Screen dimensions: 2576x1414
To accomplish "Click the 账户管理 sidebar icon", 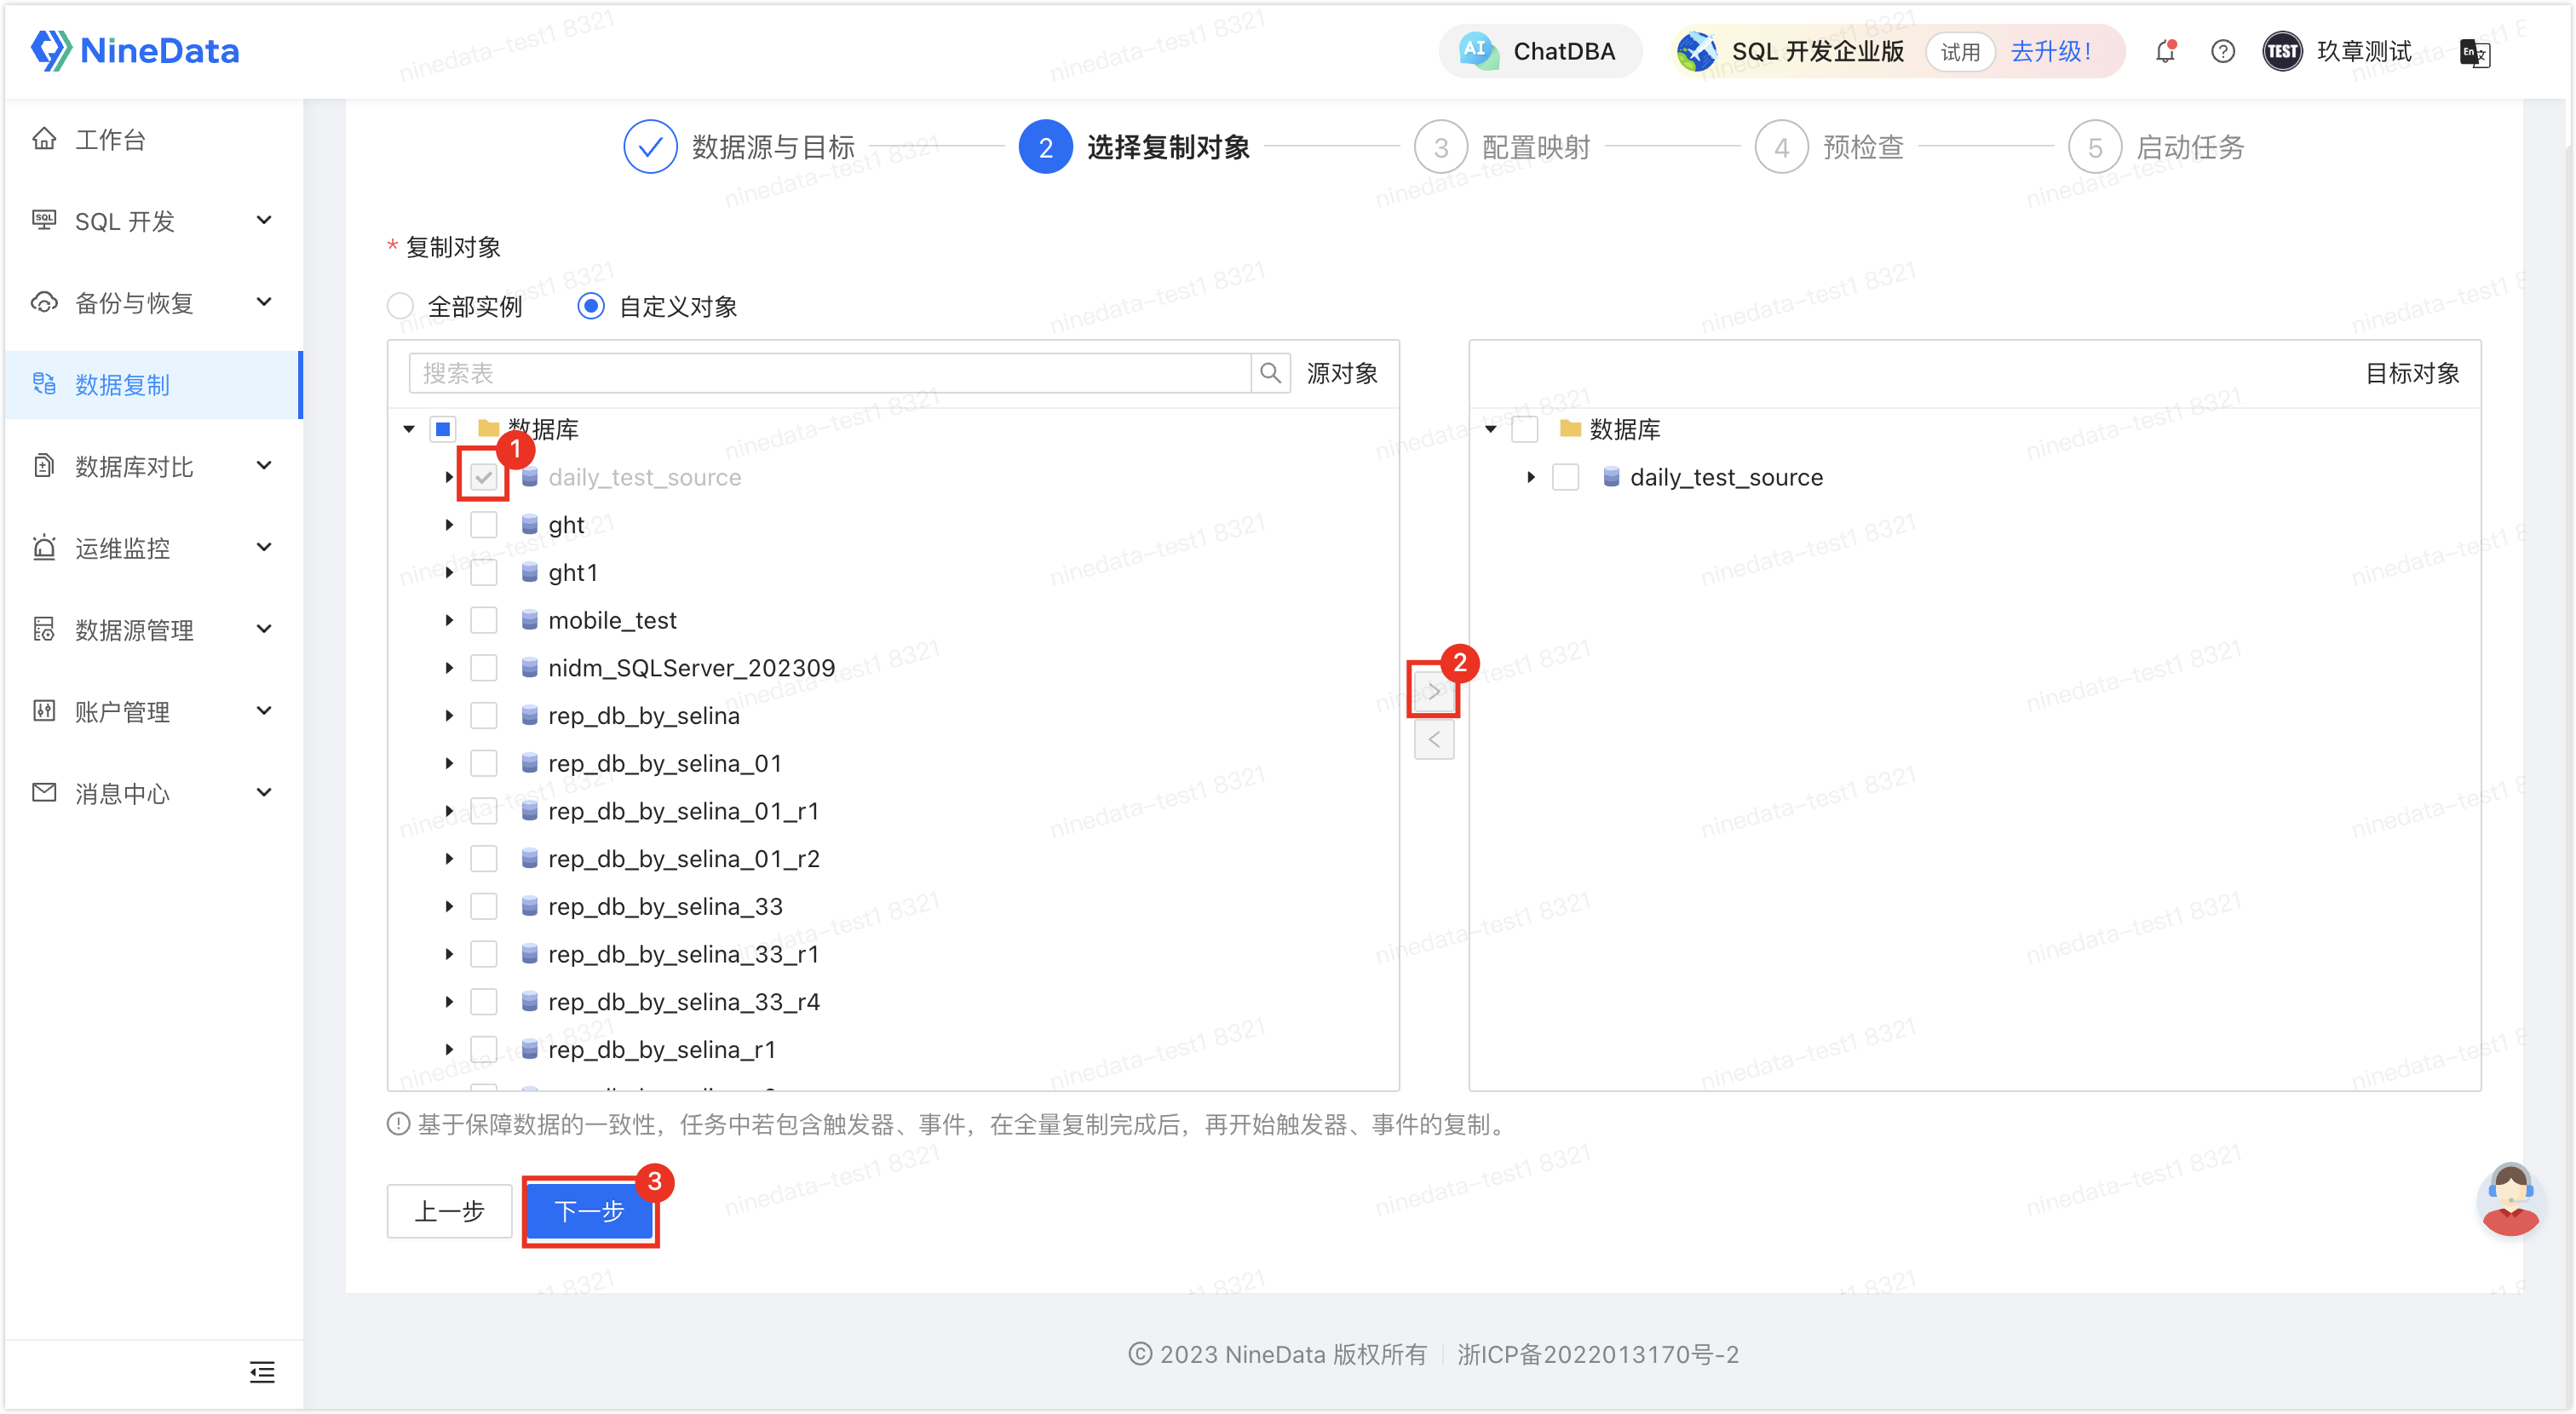I will 44,711.
